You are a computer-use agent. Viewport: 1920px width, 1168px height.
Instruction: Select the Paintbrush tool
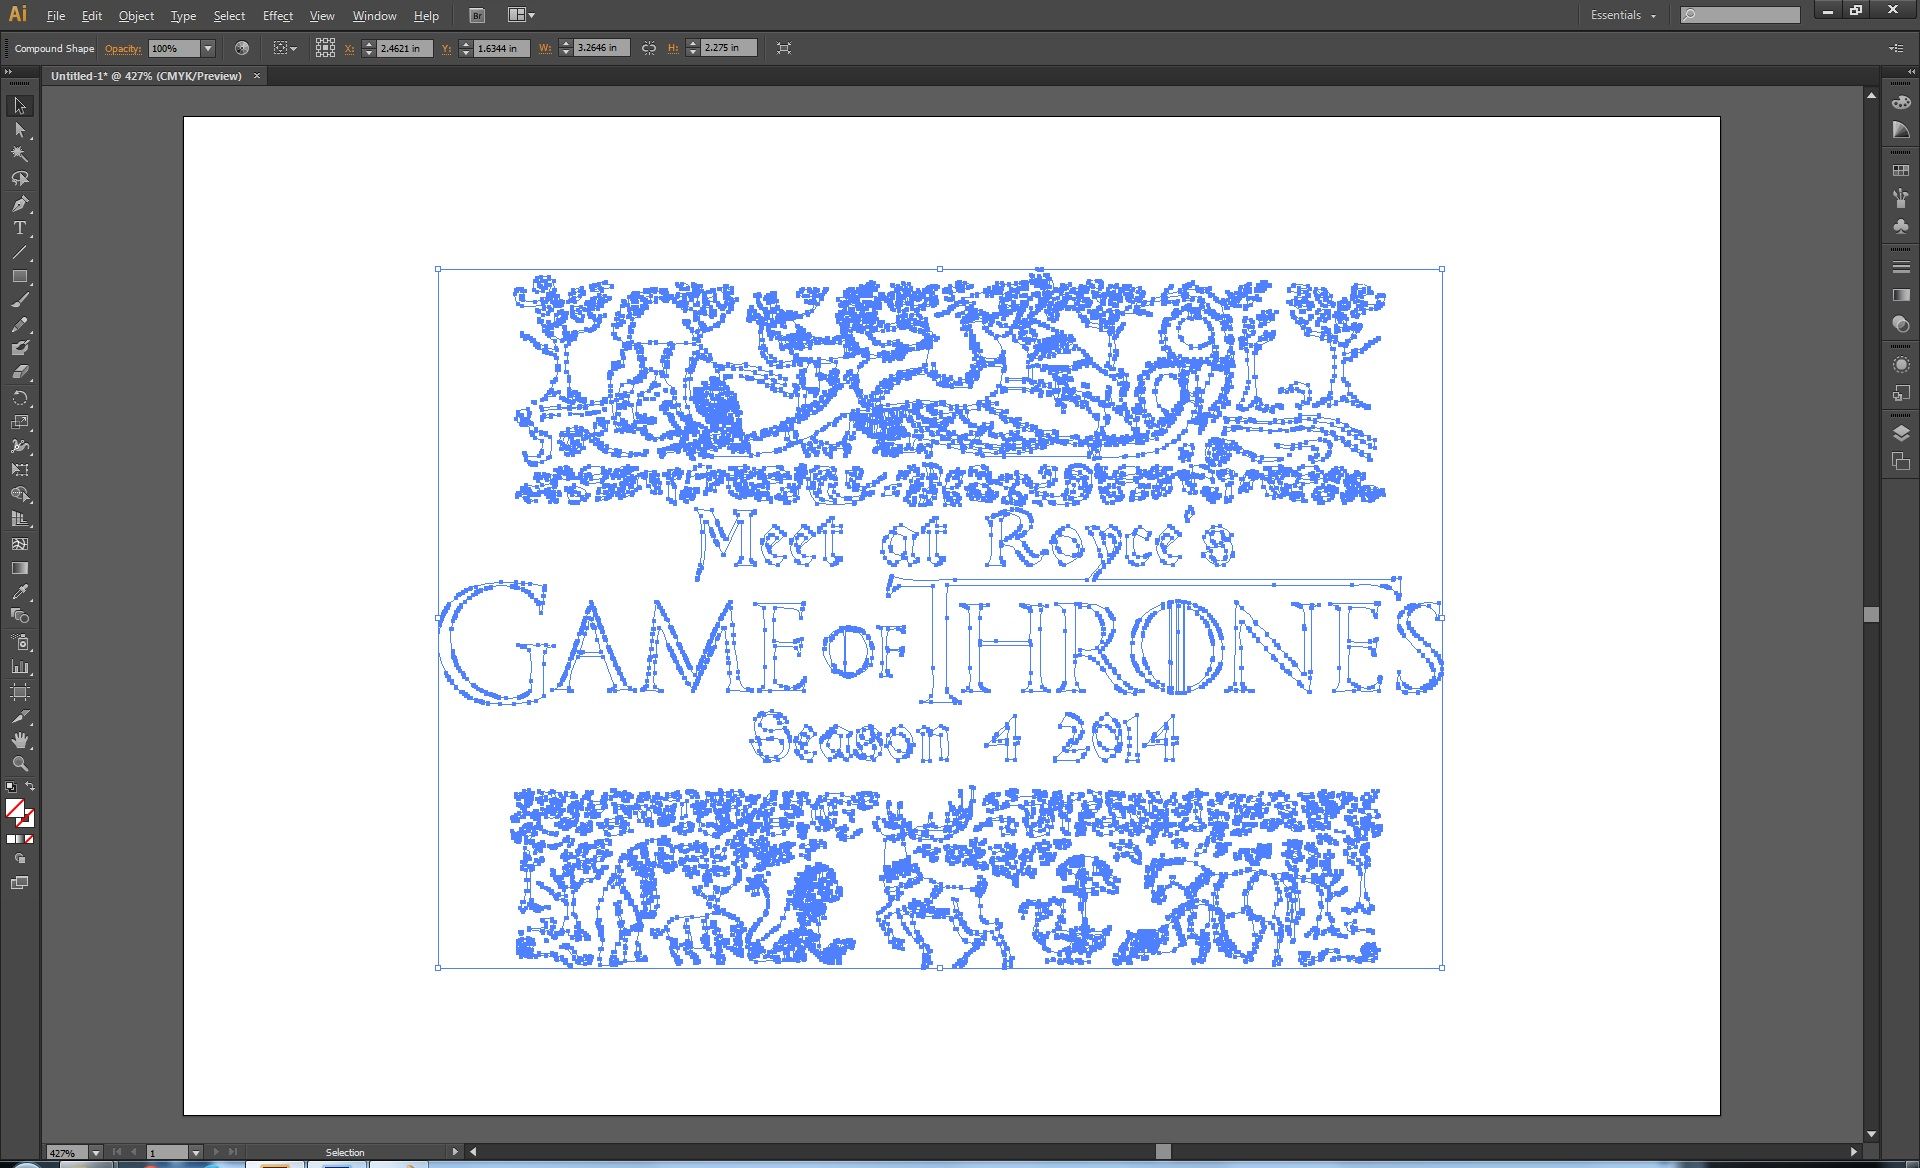(20, 300)
